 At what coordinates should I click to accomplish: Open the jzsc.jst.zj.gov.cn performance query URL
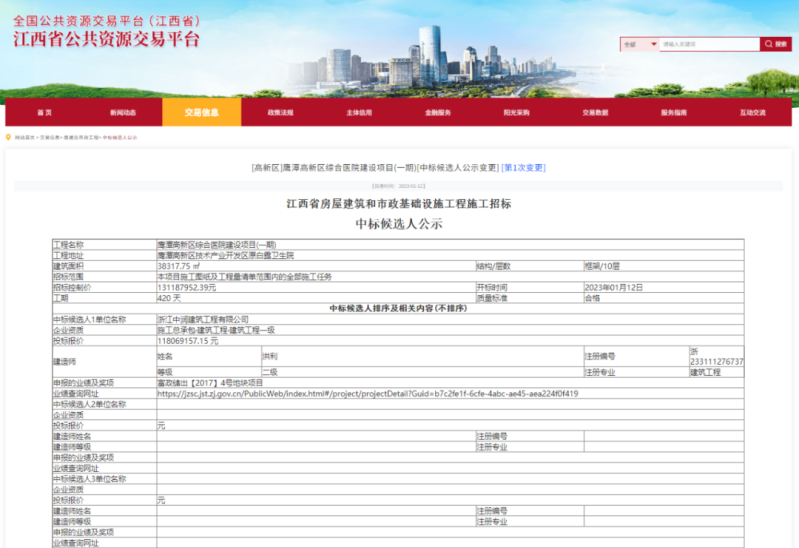(367, 393)
